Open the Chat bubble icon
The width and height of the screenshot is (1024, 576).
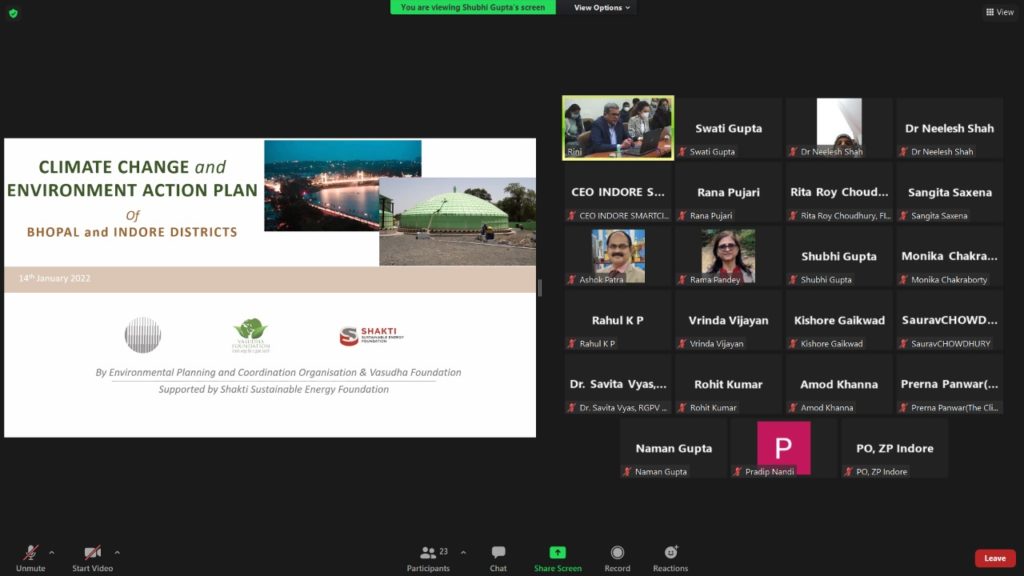(498, 552)
